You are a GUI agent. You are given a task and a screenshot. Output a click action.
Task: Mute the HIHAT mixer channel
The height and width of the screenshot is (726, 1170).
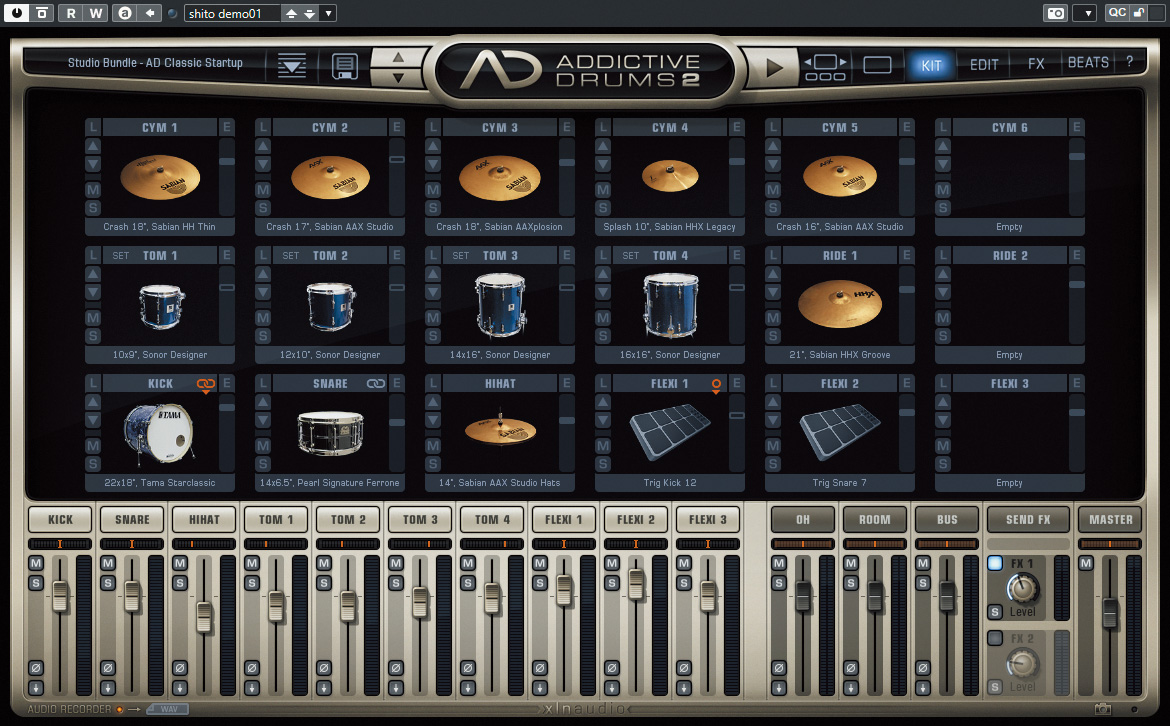coord(180,563)
